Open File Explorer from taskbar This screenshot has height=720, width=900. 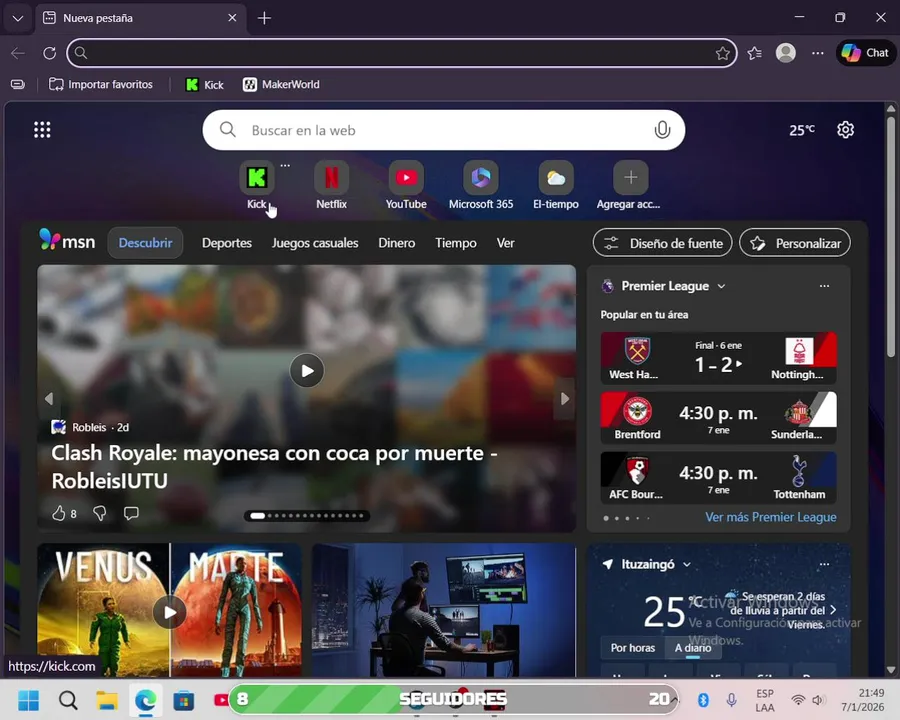click(x=107, y=700)
